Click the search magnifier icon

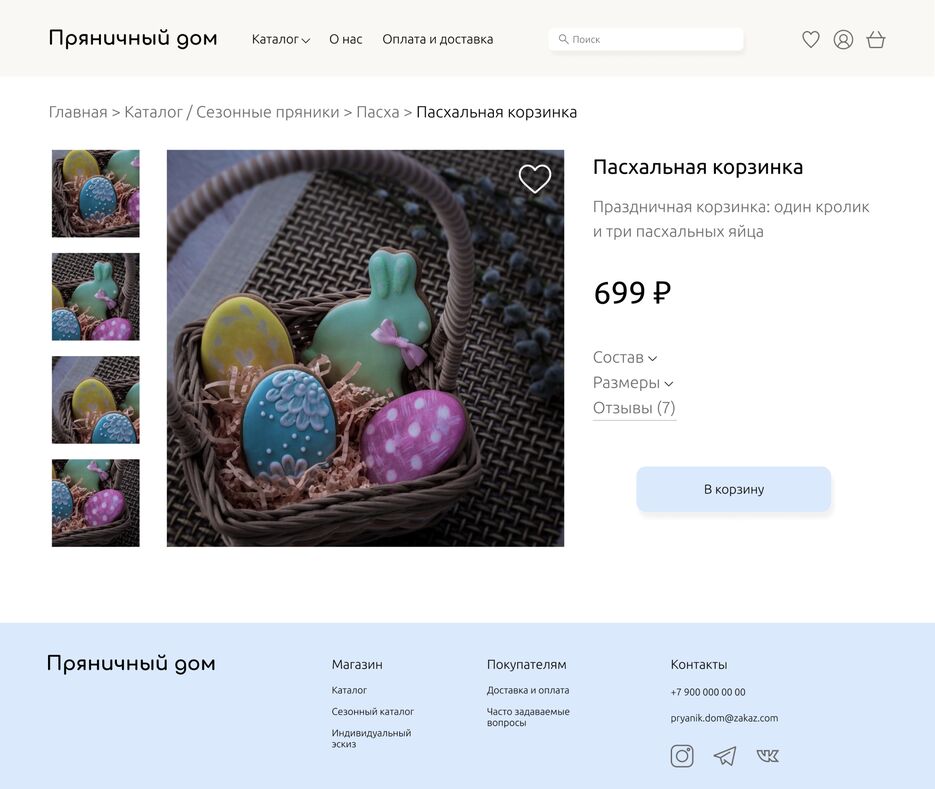point(563,39)
